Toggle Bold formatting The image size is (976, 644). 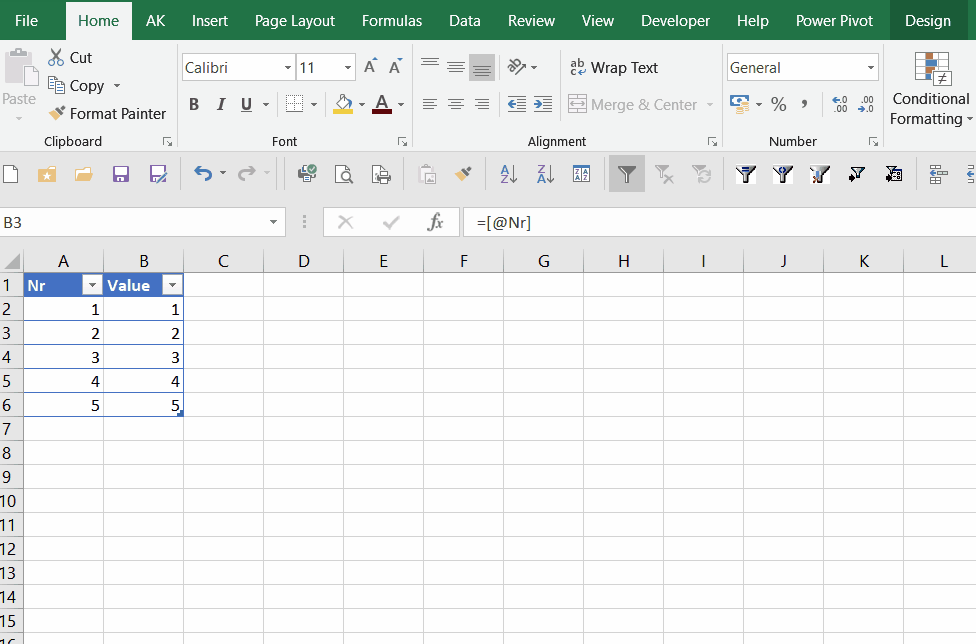click(194, 104)
